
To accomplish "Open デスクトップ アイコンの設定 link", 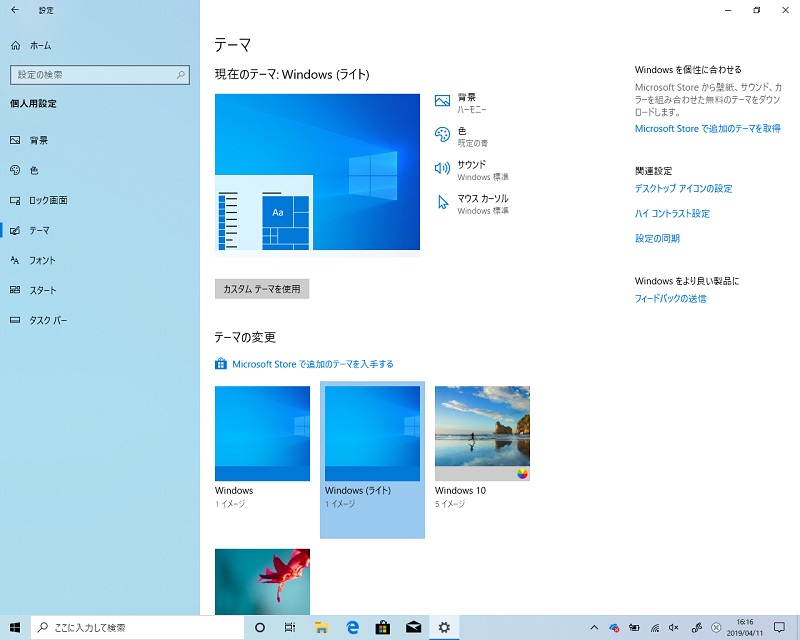I will click(683, 188).
